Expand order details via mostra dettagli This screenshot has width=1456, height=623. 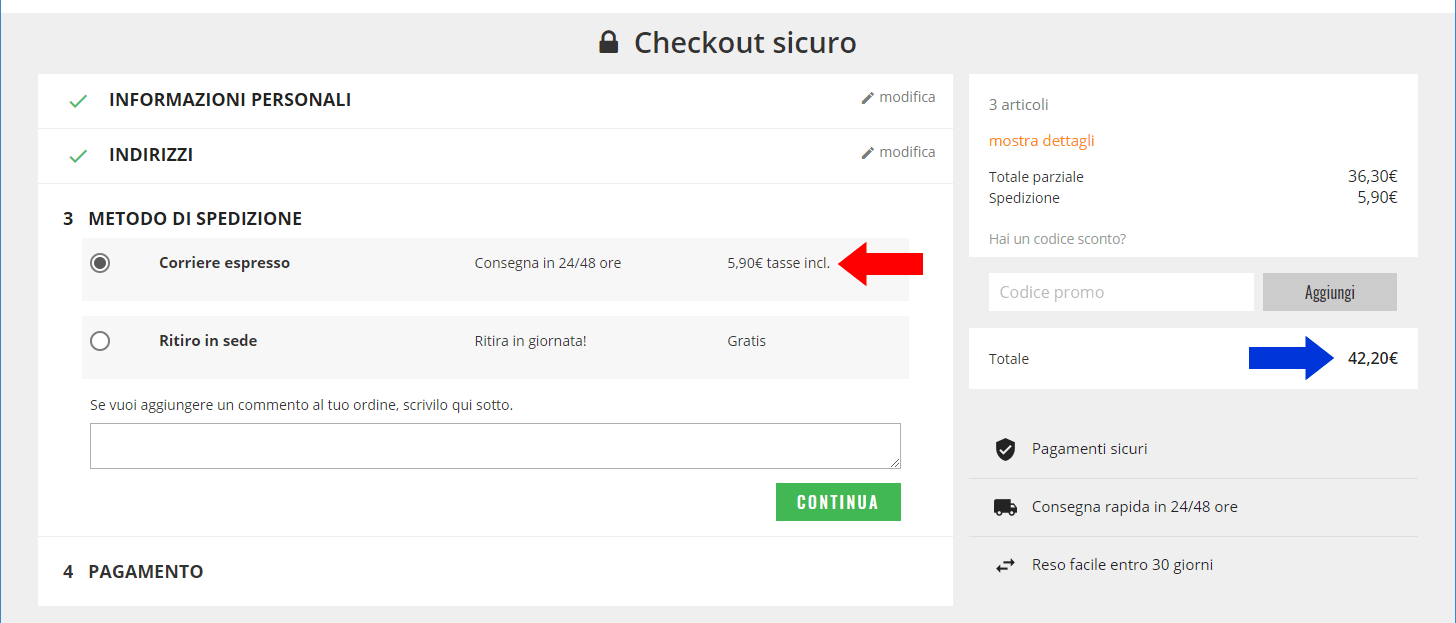1041,141
